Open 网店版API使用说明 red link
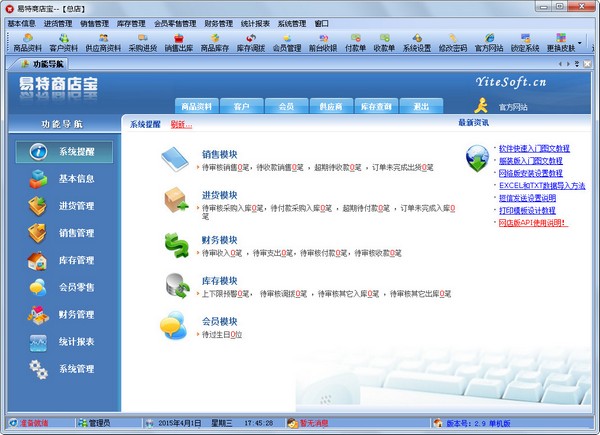Screen dimensions: 600x435 click(533, 222)
